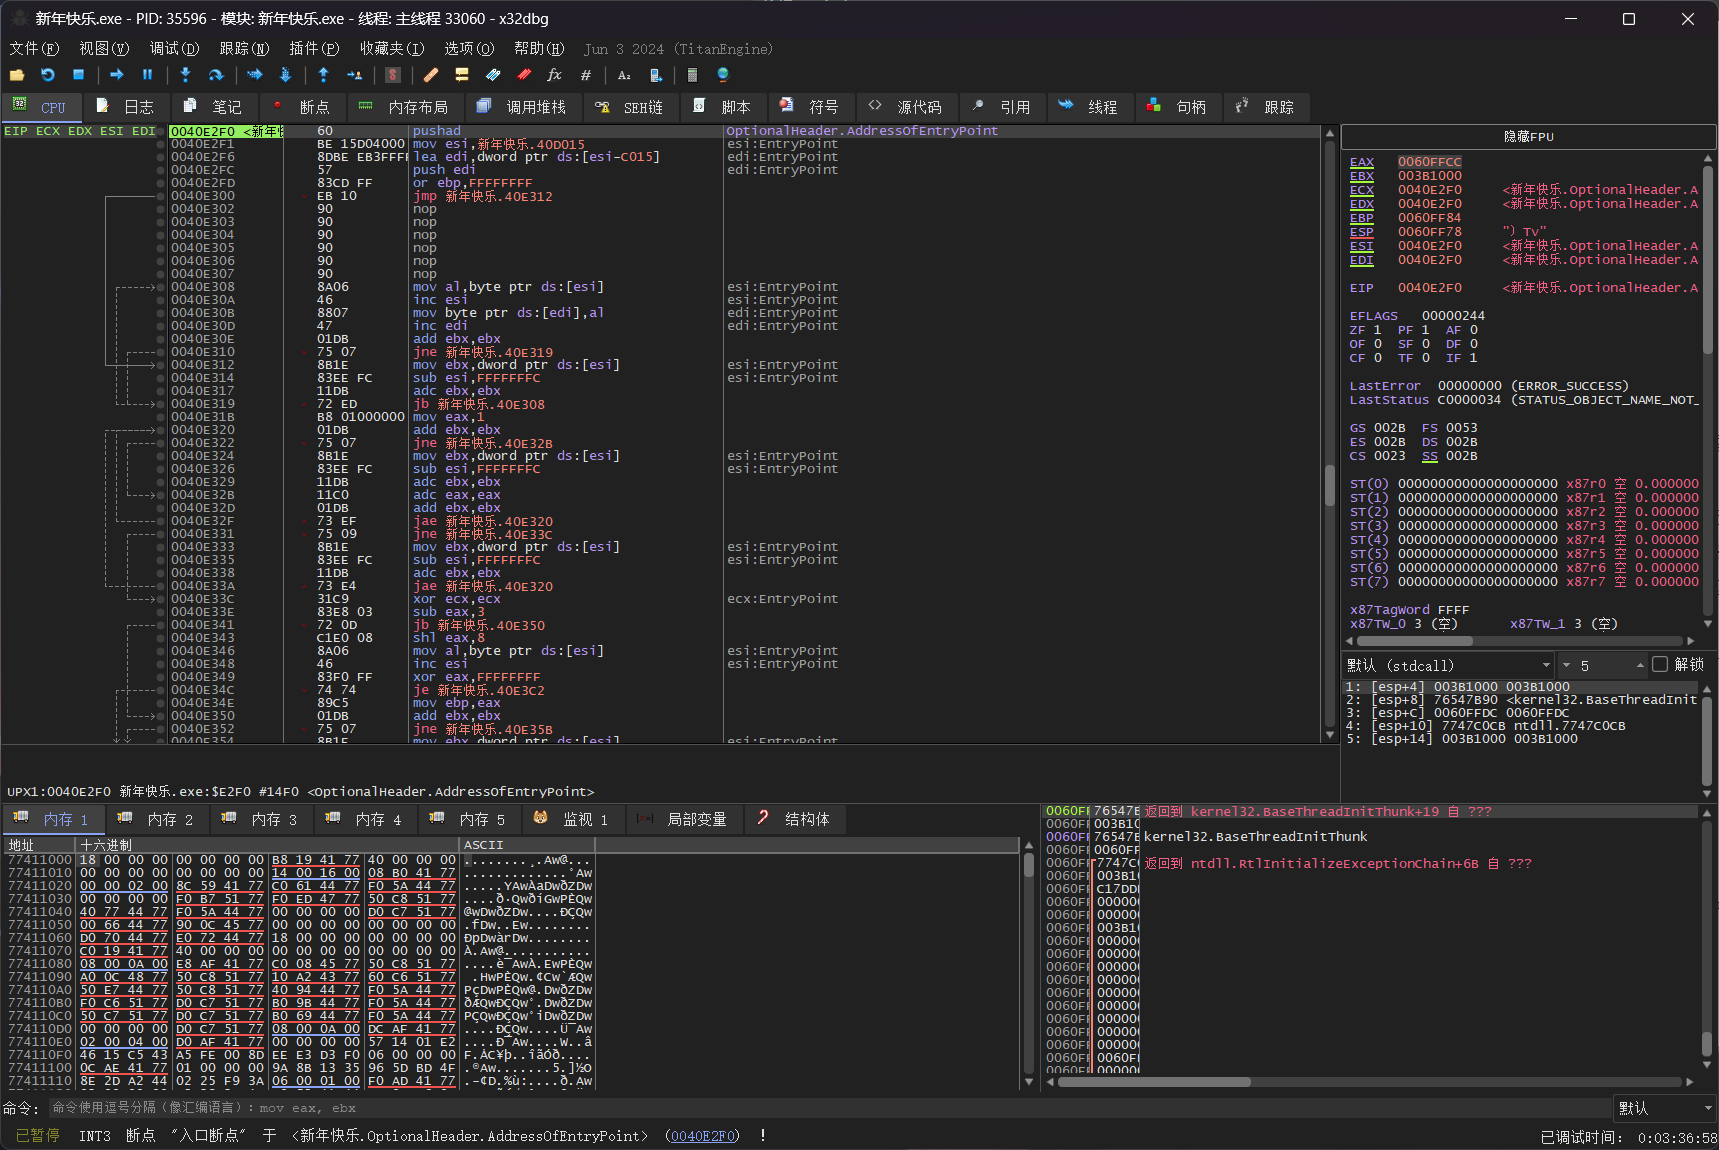Screen dimensions: 1719x1150
Task: Increase argument count spinner from 5
Action: (1640, 665)
